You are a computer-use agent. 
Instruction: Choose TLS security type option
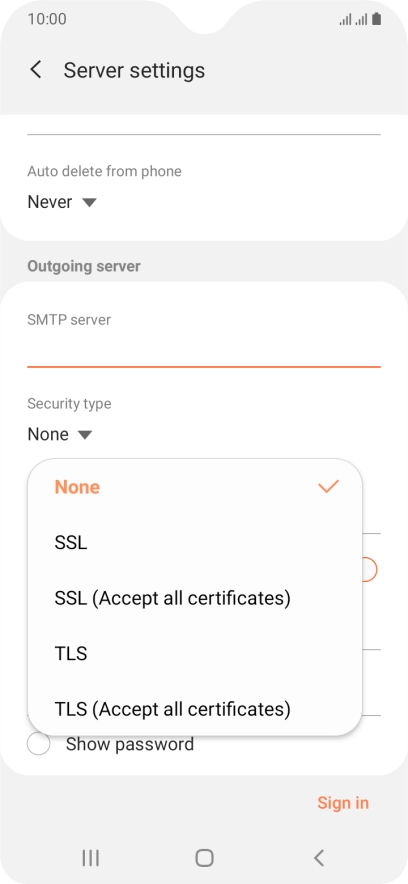pyautogui.click(x=194, y=653)
